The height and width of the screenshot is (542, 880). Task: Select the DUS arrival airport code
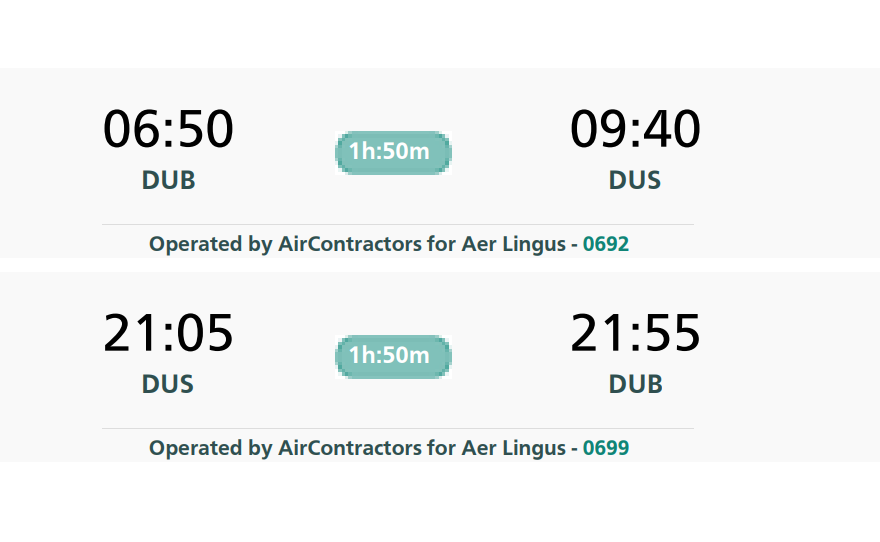(635, 180)
